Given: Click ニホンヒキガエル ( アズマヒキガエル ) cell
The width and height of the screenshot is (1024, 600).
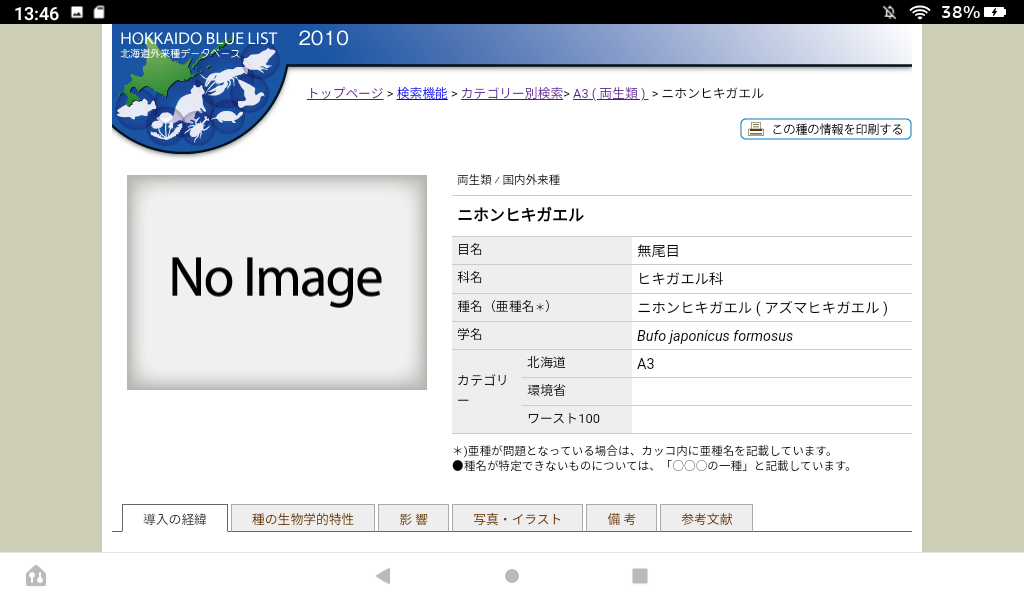Looking at the screenshot, I should click(x=771, y=308).
